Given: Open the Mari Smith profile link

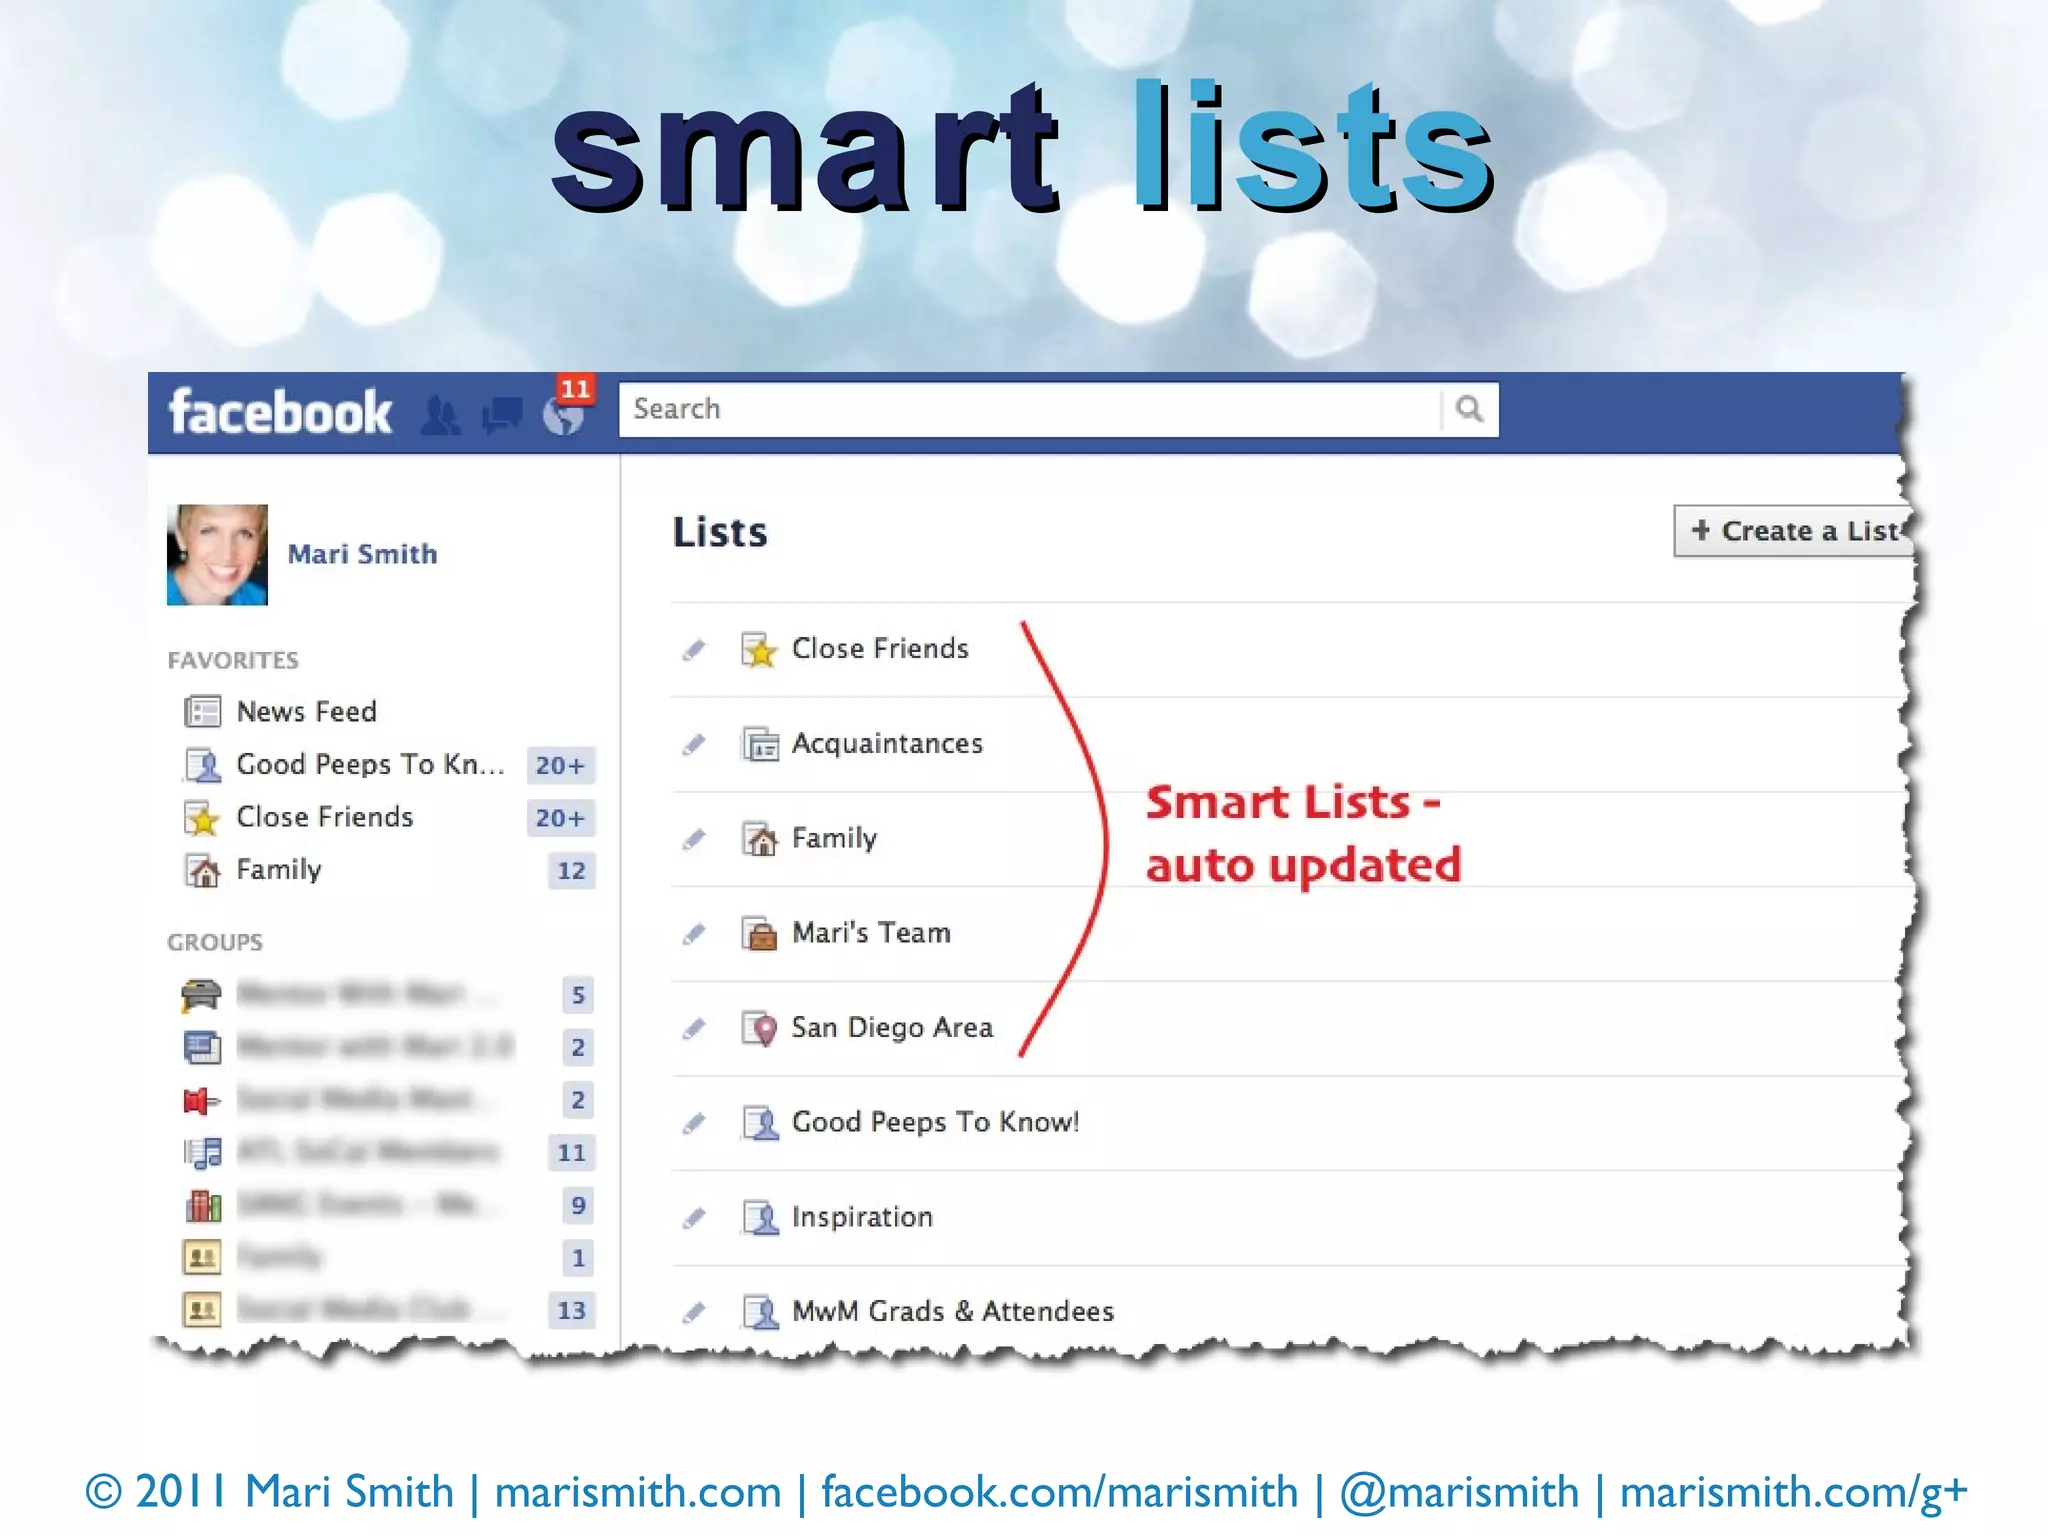Looking at the screenshot, I should [362, 554].
